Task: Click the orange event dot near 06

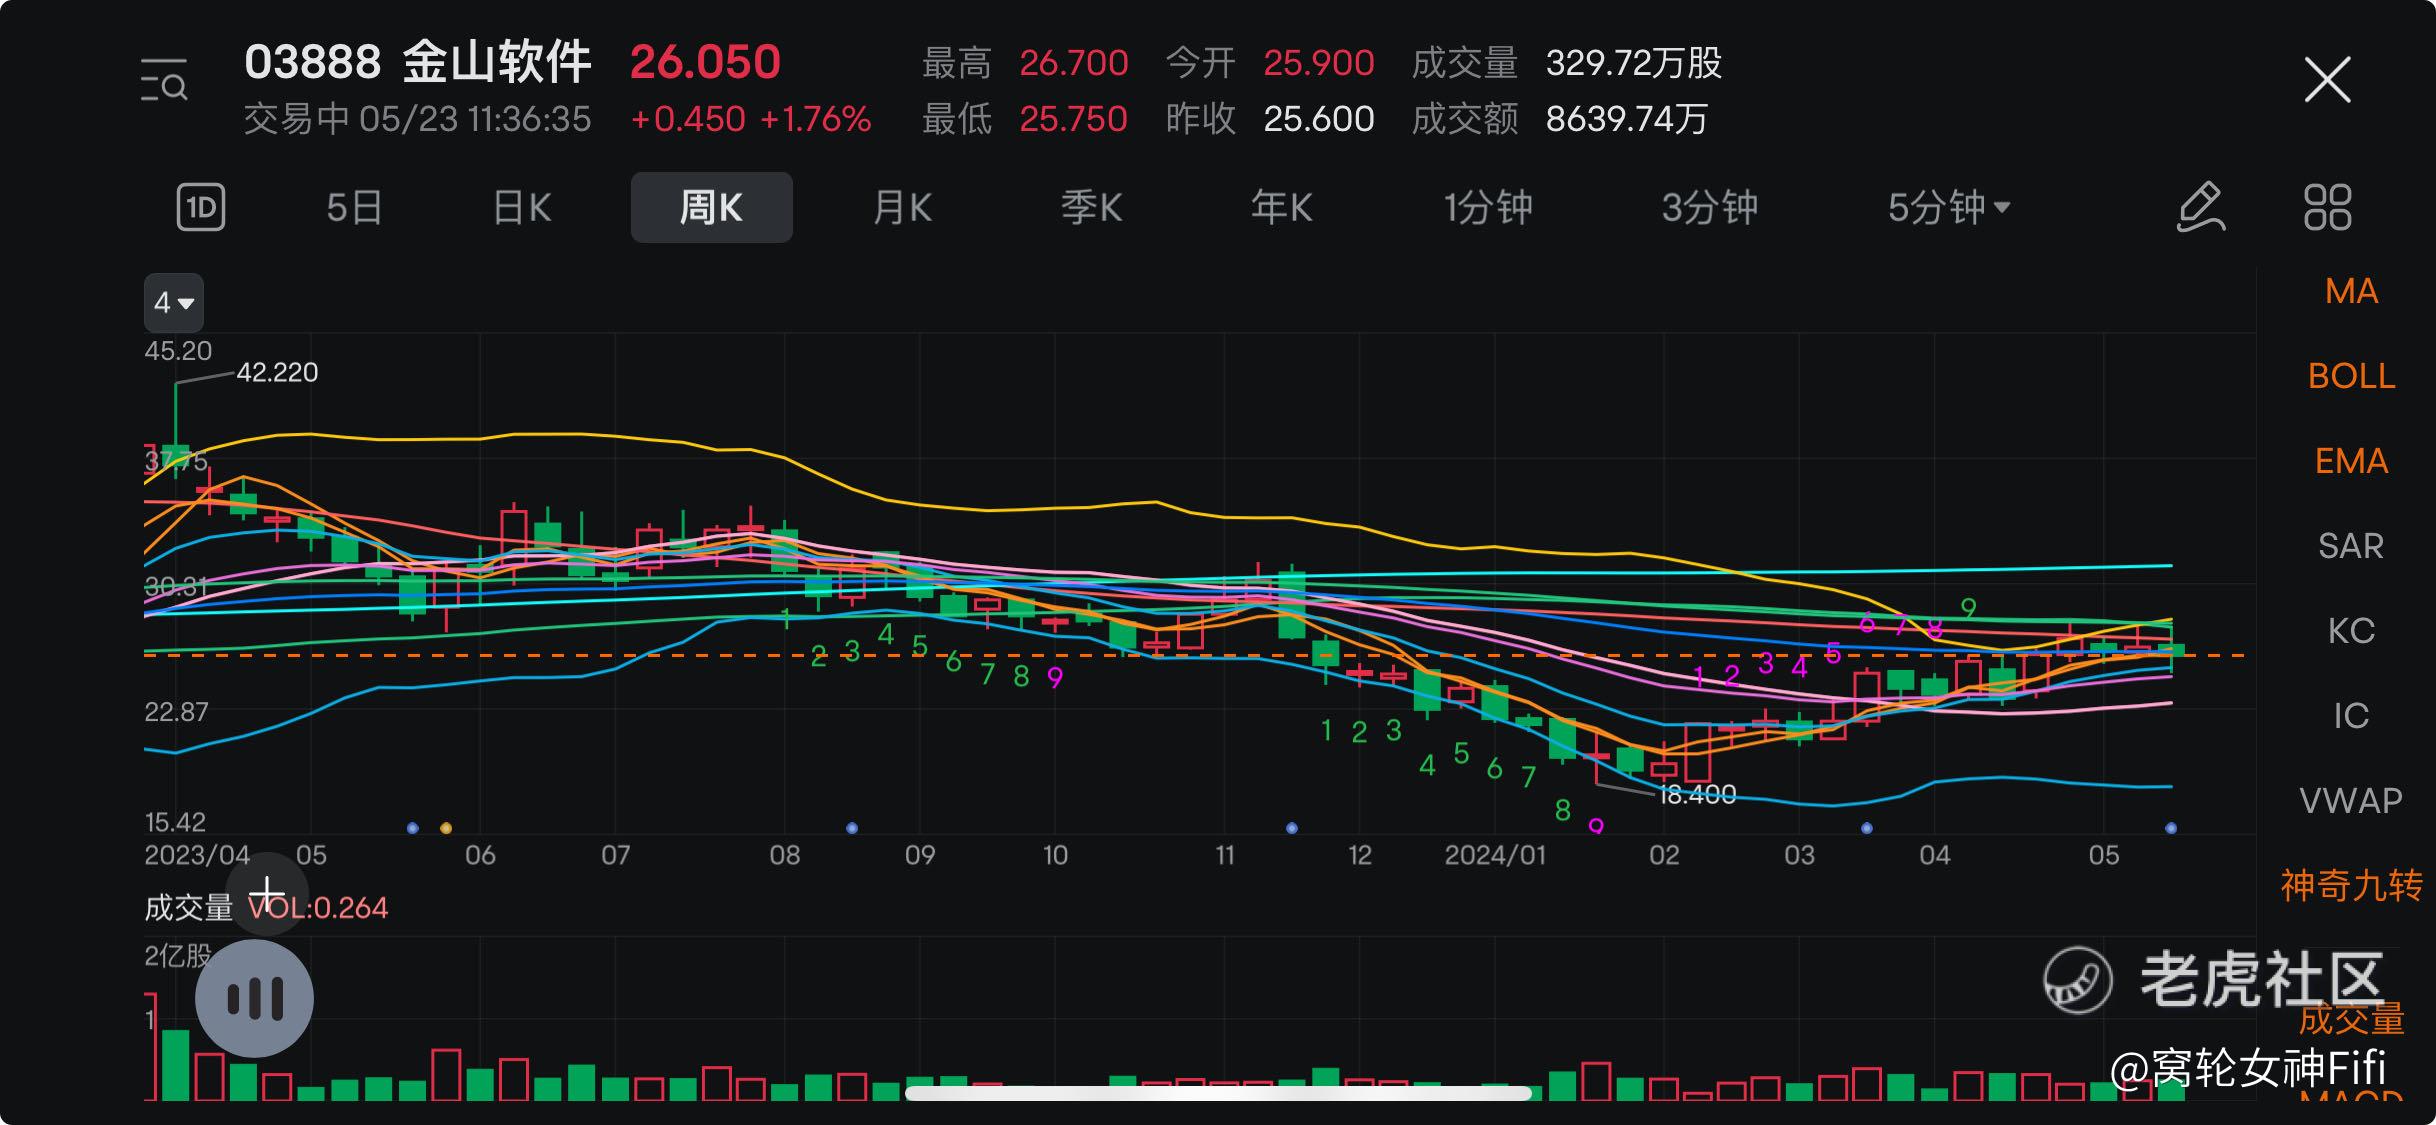Action: (446, 828)
